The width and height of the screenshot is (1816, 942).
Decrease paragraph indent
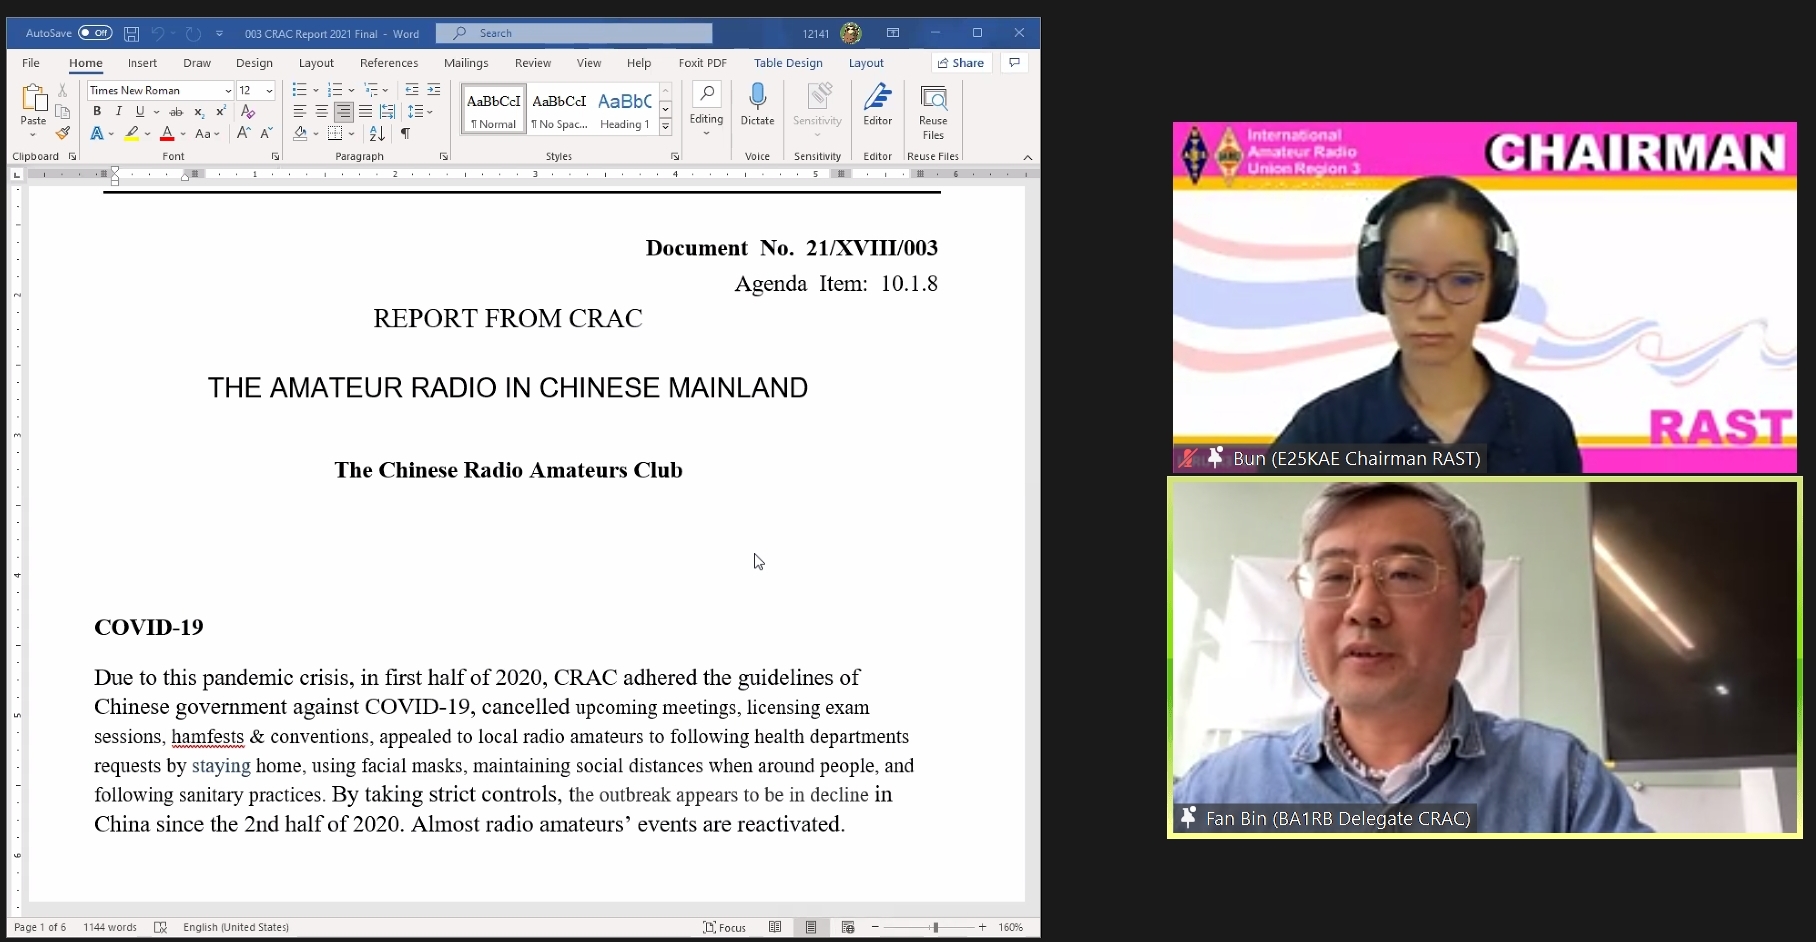coord(412,90)
